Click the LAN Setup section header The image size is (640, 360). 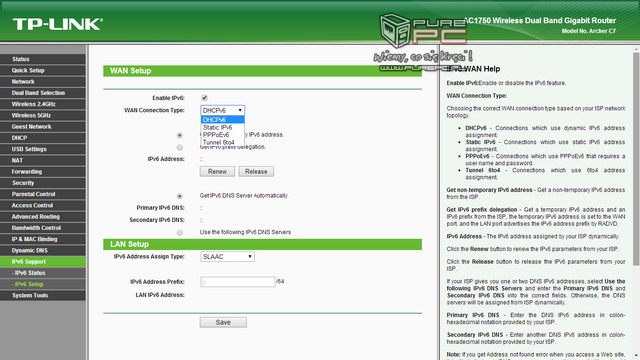pos(262,244)
